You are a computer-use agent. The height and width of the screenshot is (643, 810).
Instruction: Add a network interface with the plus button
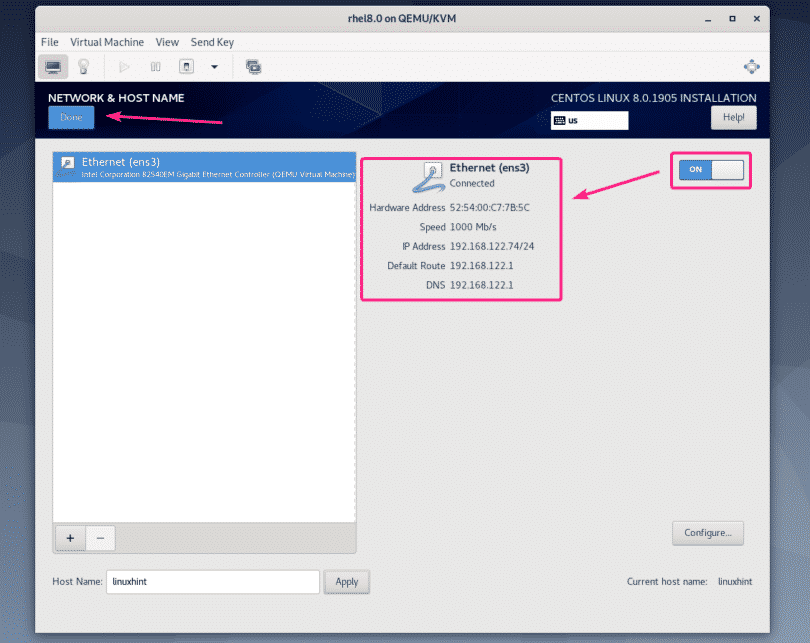pyautogui.click(x=69, y=538)
